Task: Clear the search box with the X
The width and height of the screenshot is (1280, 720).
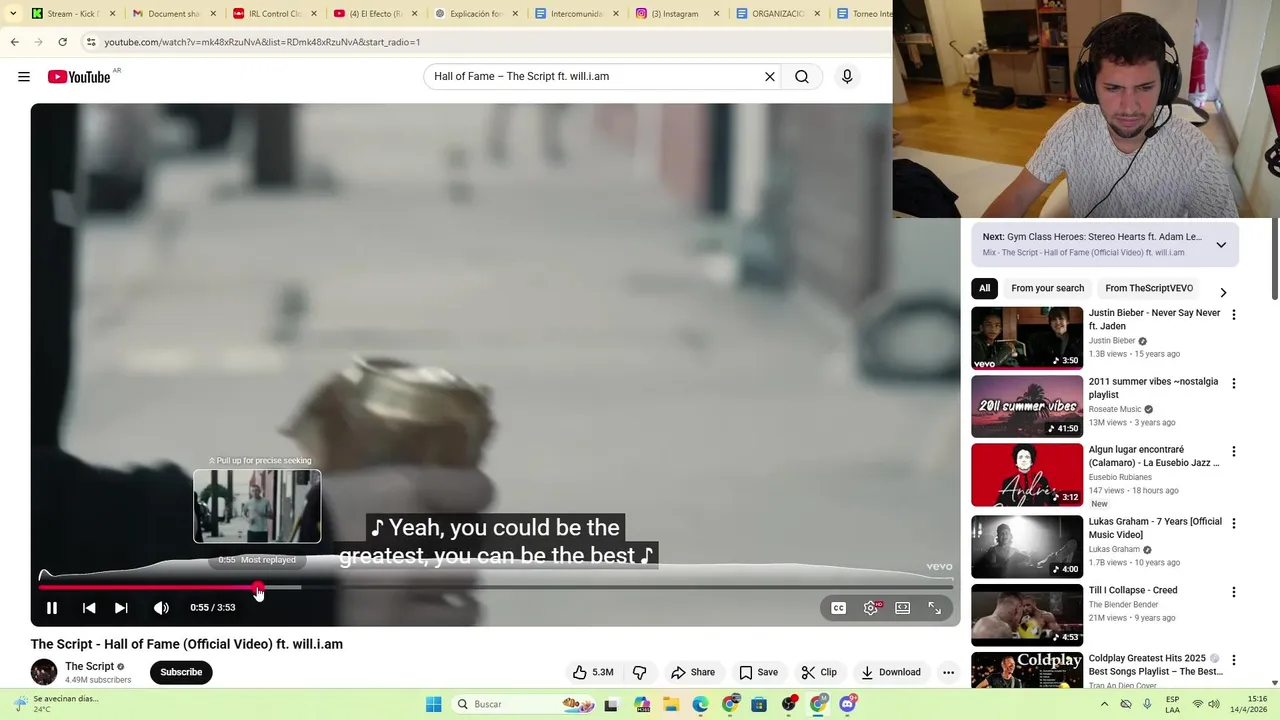Action: click(x=770, y=76)
